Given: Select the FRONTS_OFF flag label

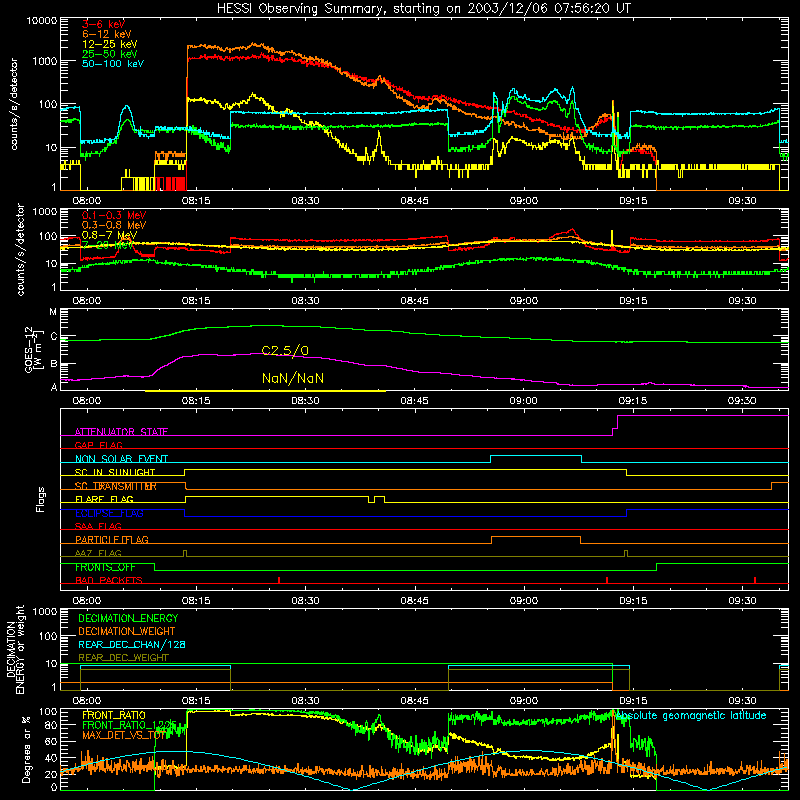Looking at the screenshot, I should (x=105, y=567).
